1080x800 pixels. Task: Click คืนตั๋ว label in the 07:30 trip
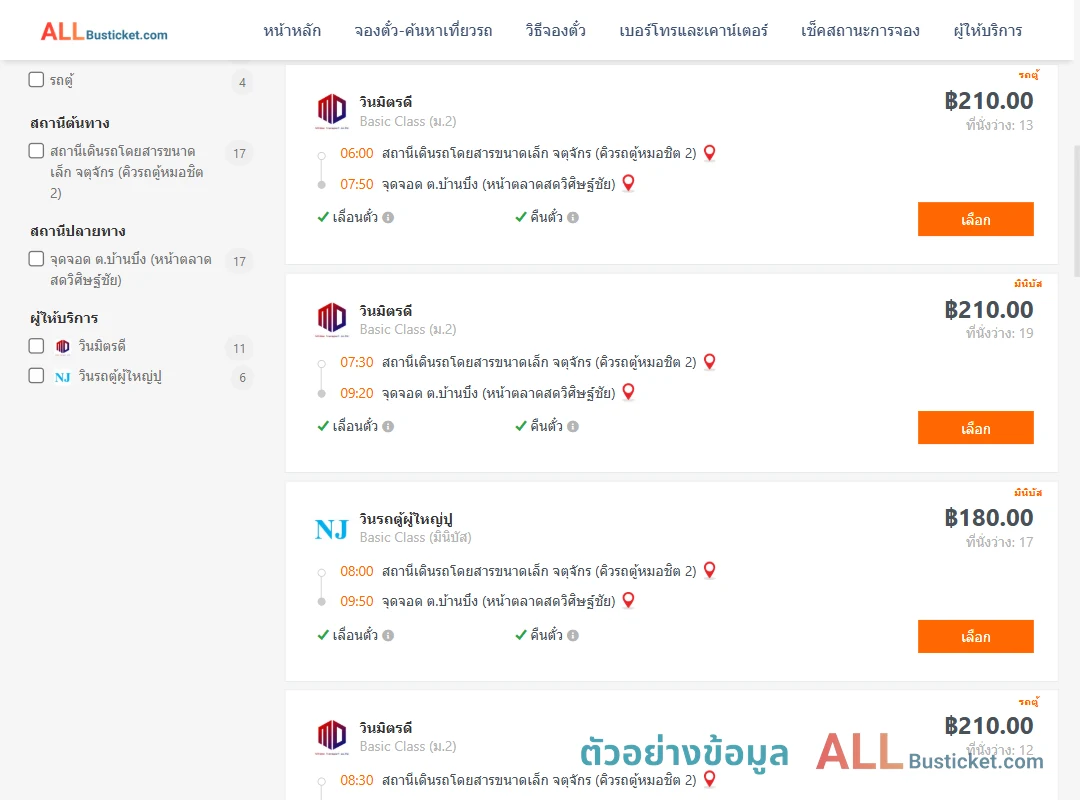[x=546, y=427]
